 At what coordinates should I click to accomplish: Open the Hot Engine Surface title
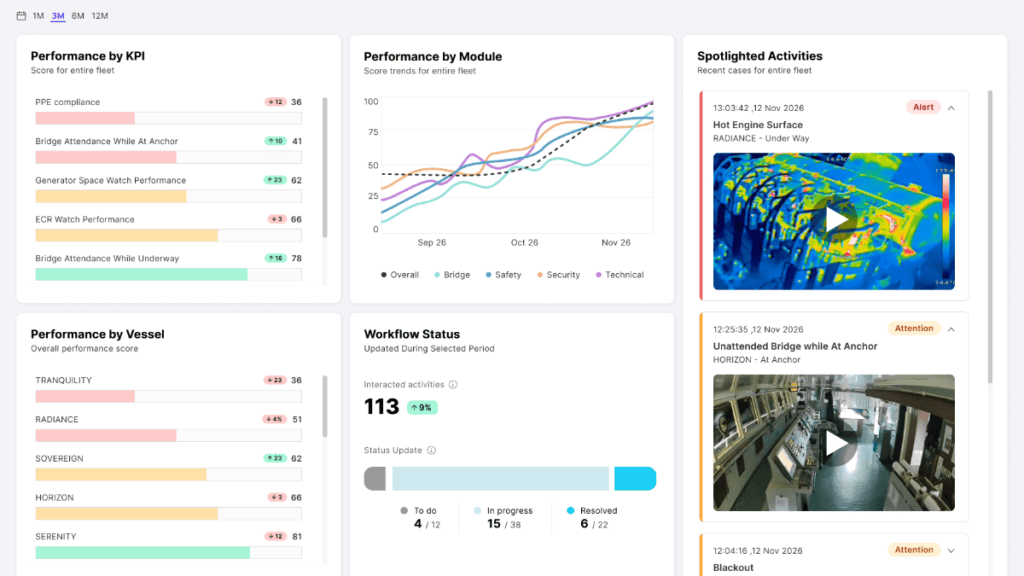pyautogui.click(x=758, y=125)
